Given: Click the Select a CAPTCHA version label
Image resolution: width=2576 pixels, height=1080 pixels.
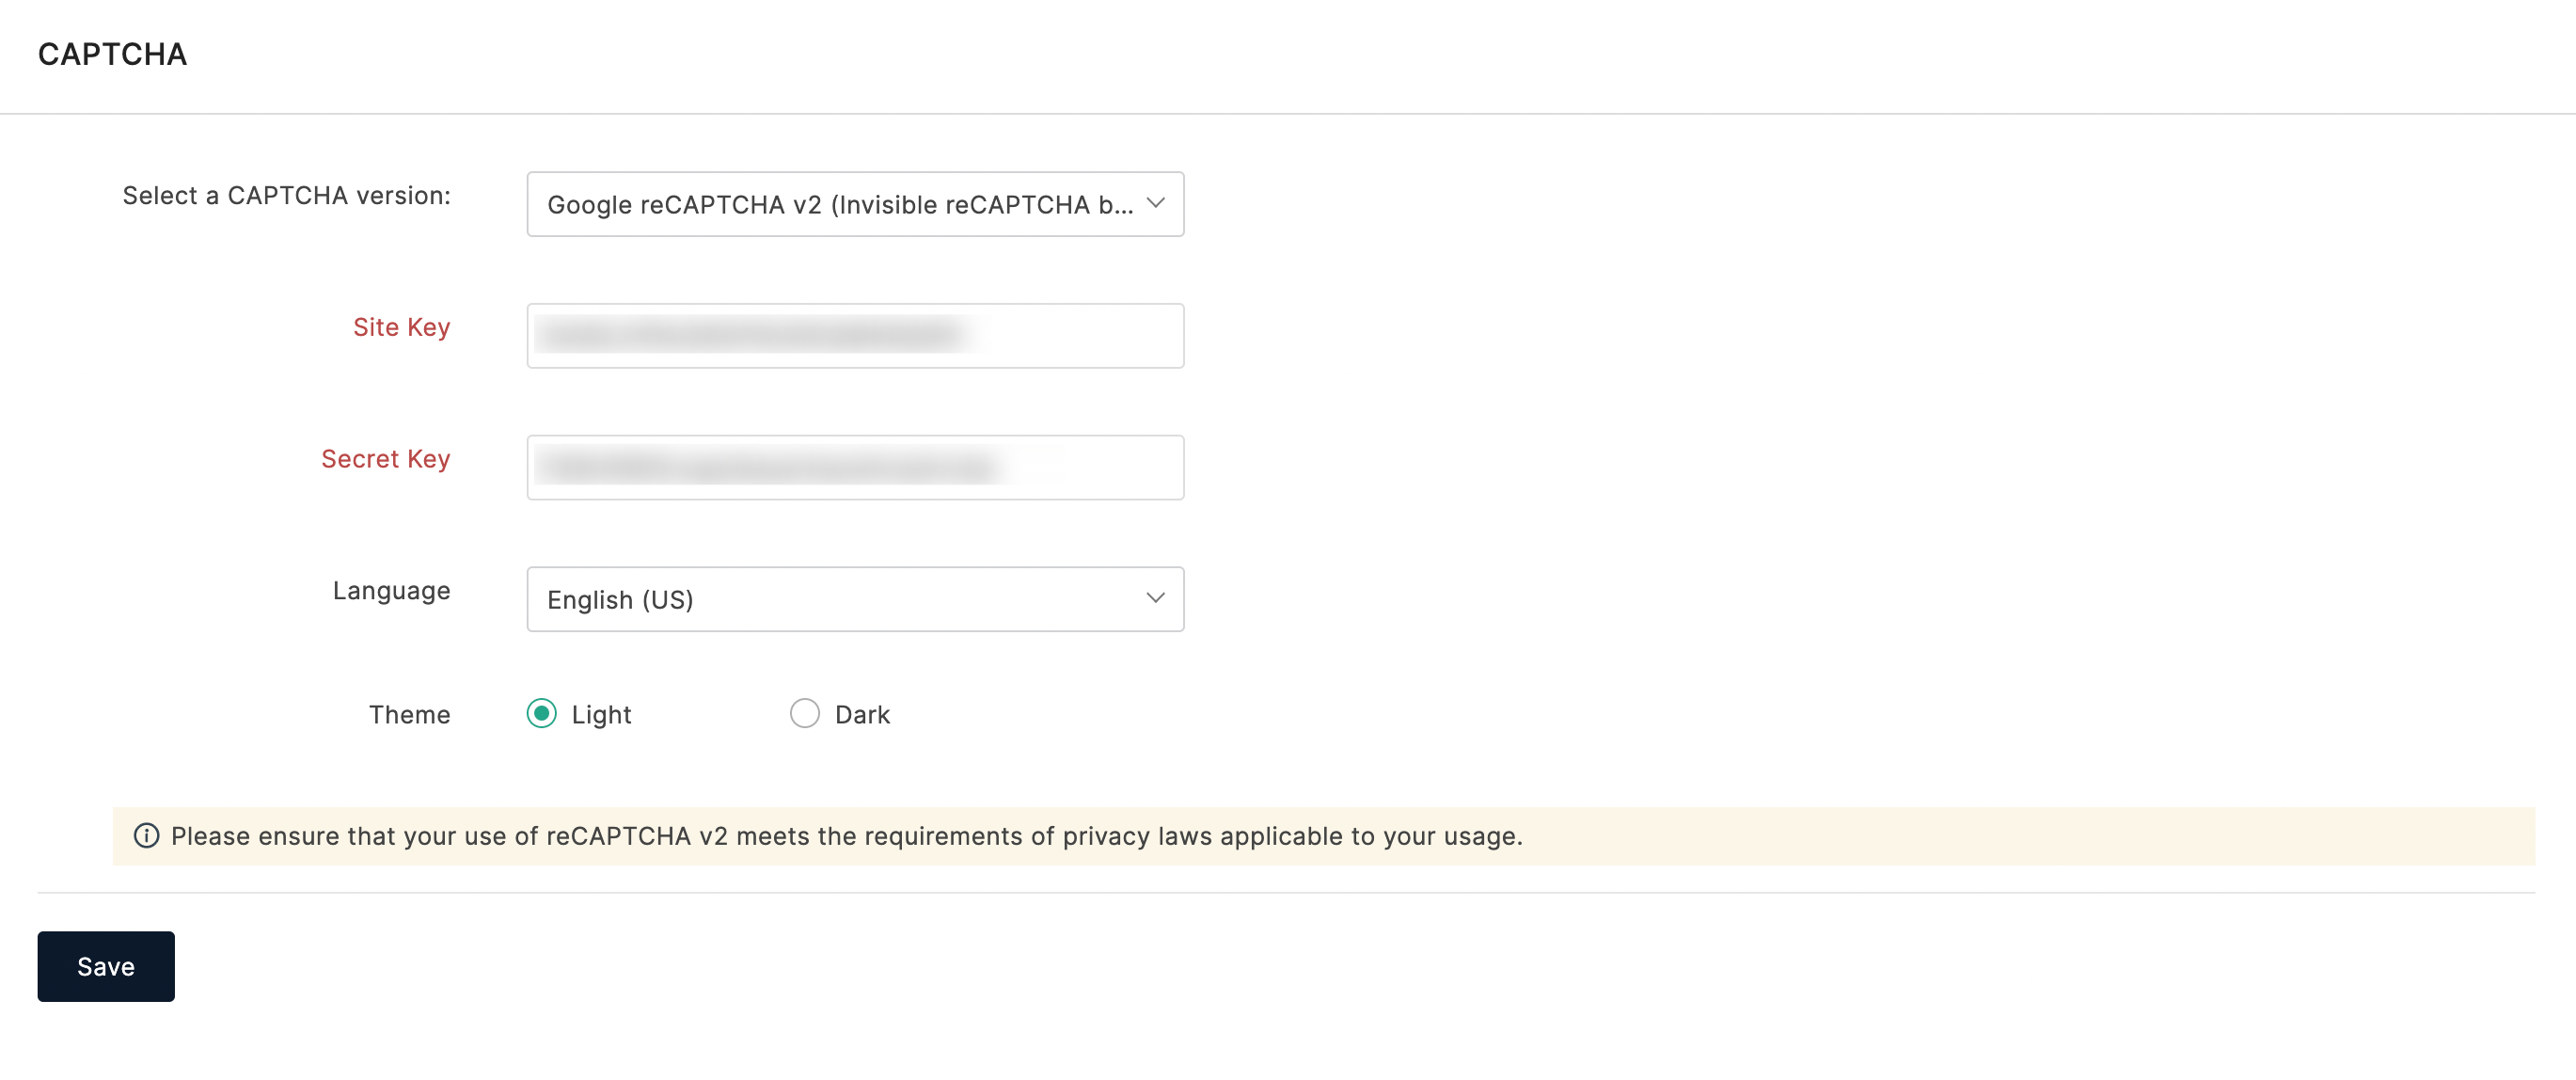Looking at the screenshot, I should tap(286, 195).
